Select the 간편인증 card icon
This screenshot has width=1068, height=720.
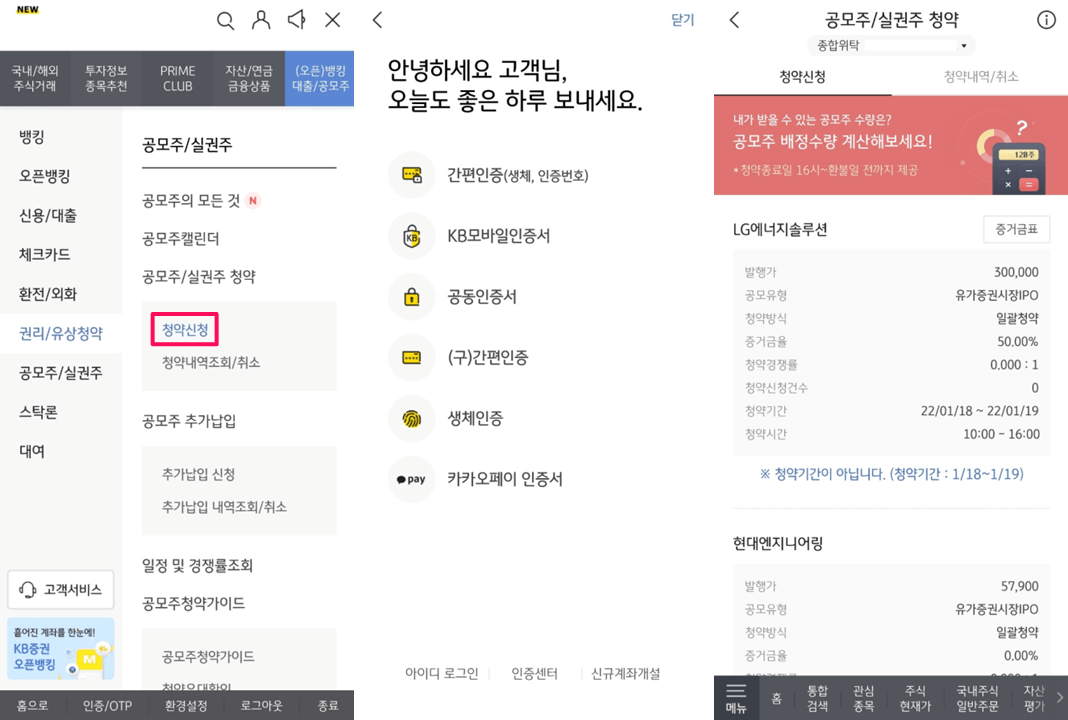[x=411, y=175]
